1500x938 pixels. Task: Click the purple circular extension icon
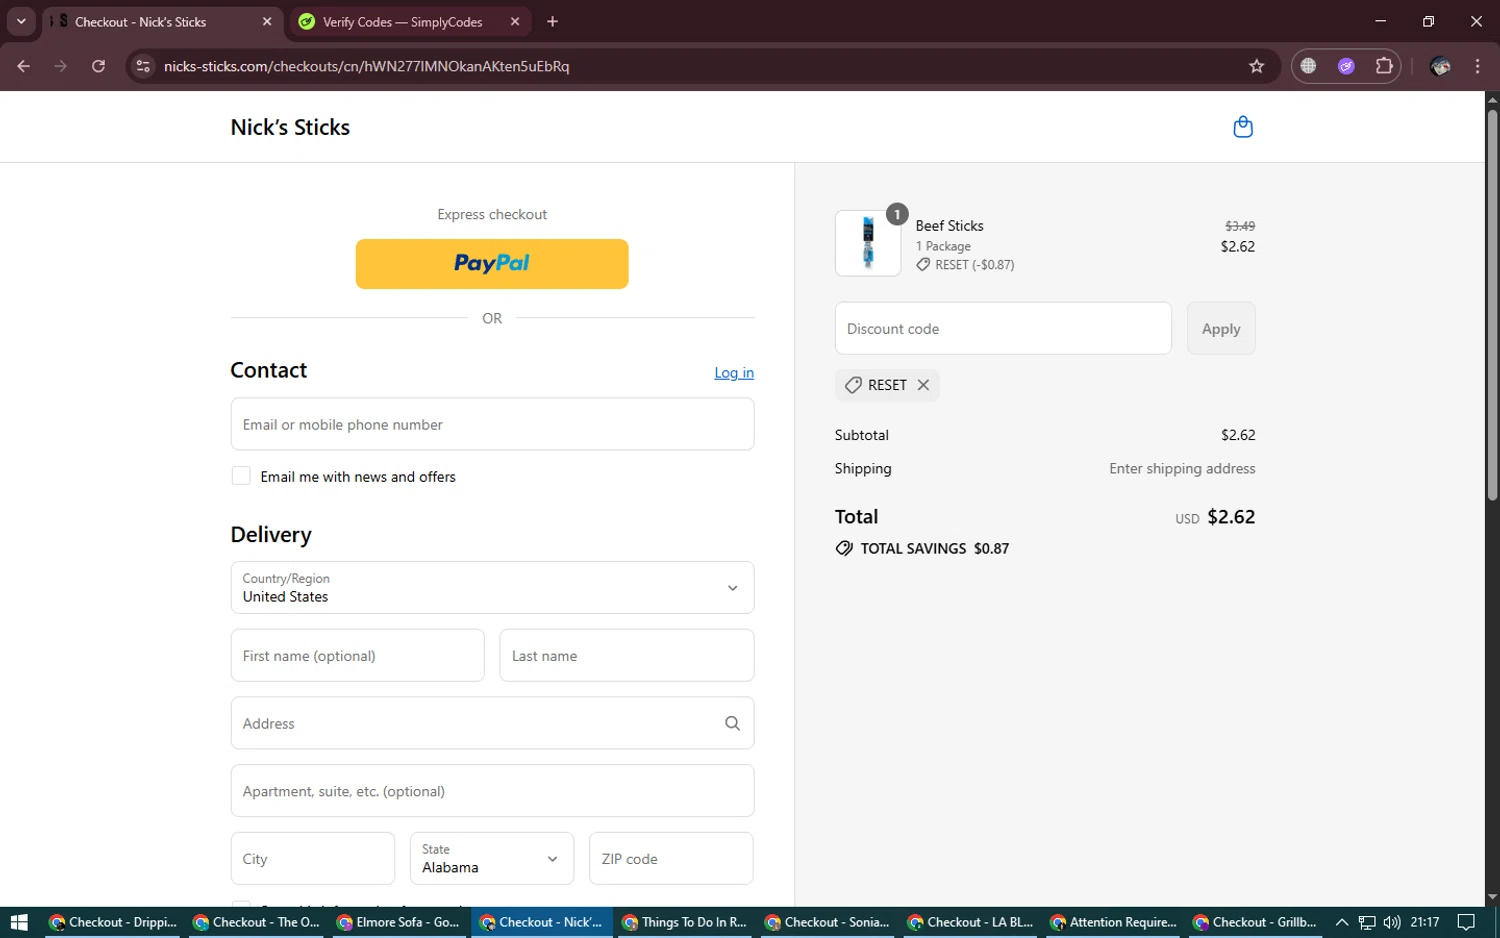click(x=1346, y=66)
